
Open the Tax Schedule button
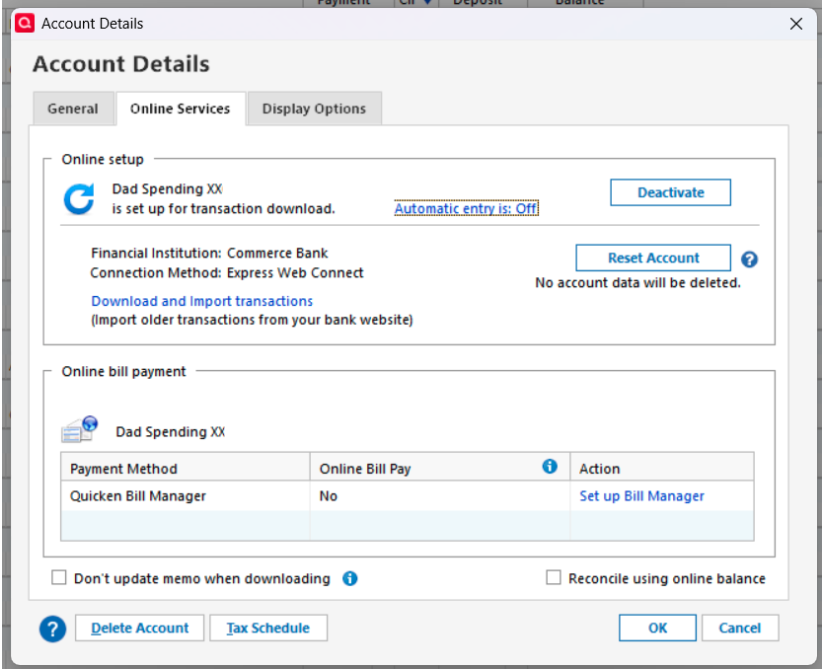click(268, 628)
